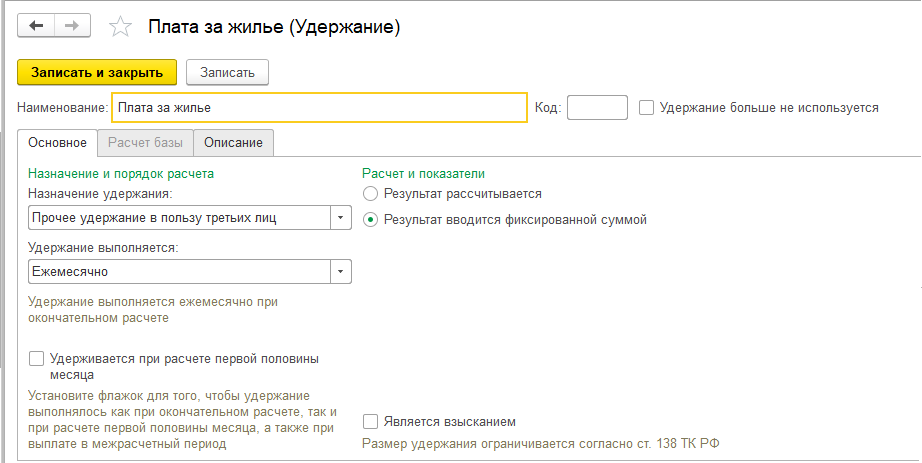The image size is (922, 463).
Task: Add form to favorites with star icon
Action: [120, 27]
